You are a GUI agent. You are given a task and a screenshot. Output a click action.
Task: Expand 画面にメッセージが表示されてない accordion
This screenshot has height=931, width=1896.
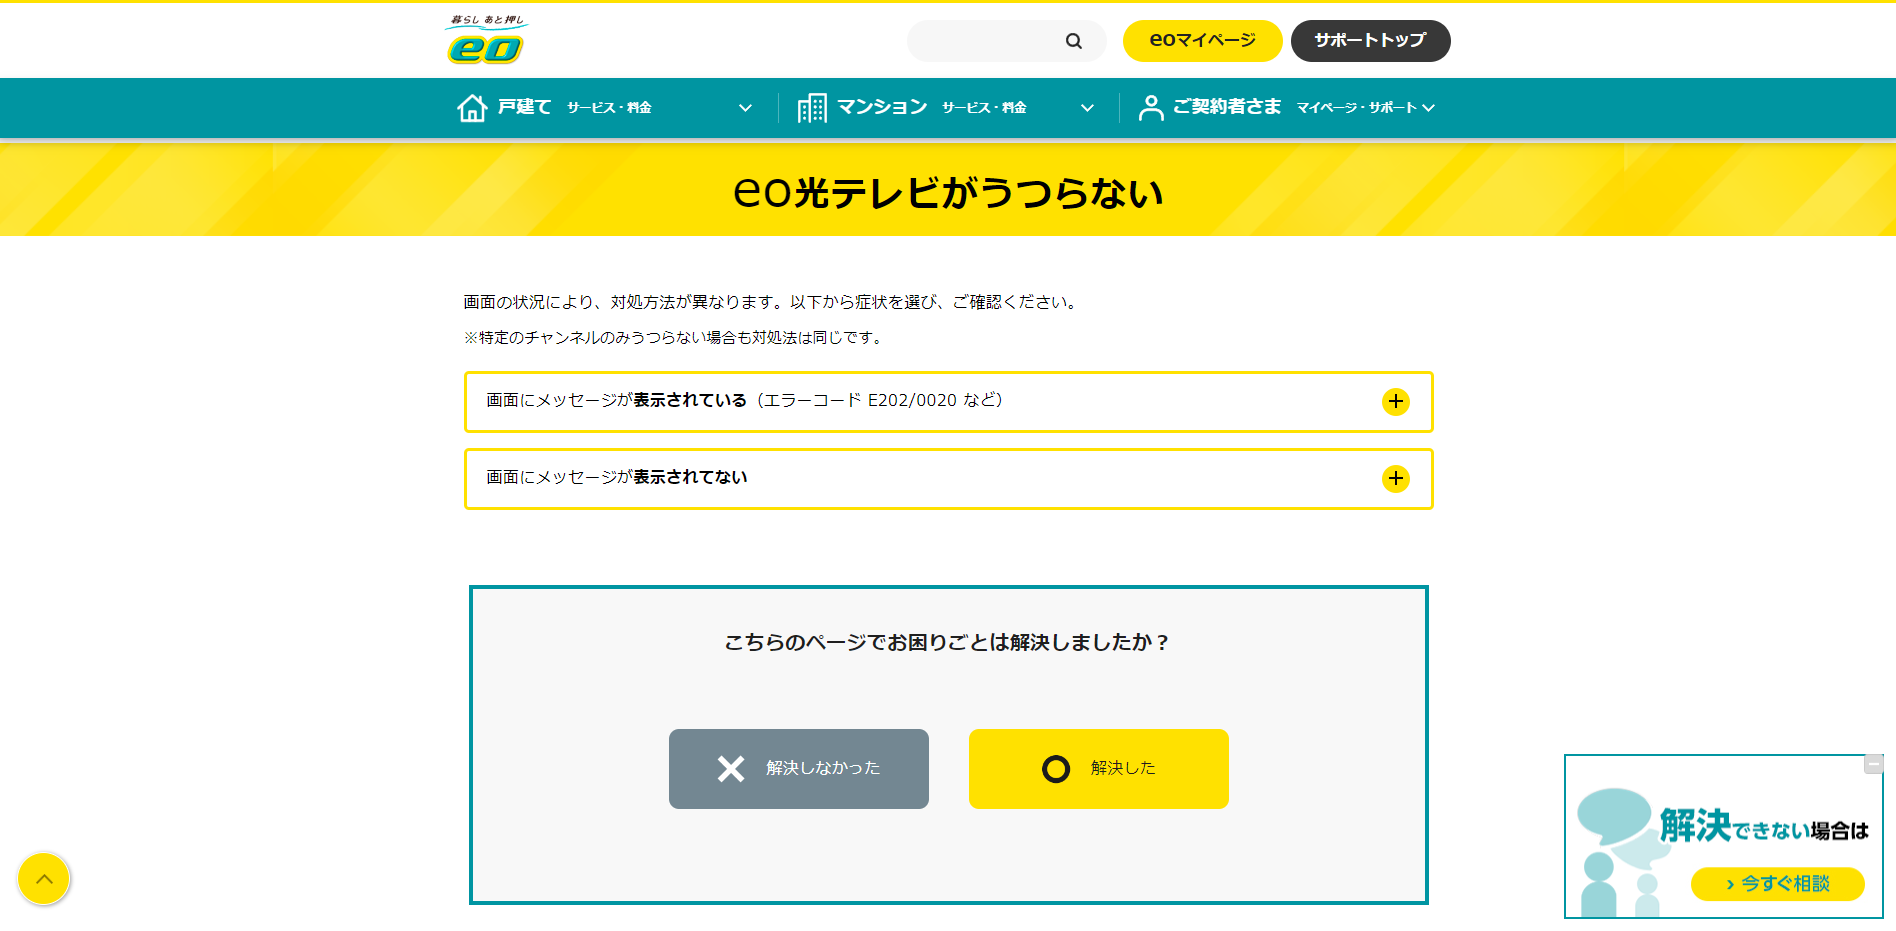[617, 478]
